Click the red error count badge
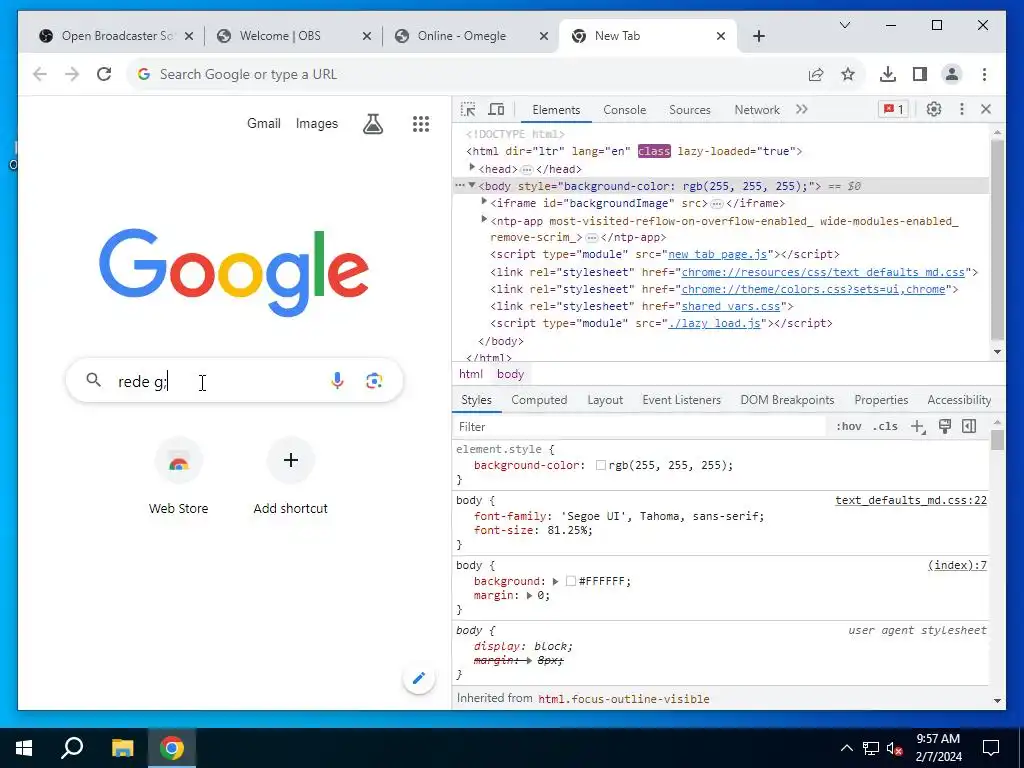 (893, 109)
